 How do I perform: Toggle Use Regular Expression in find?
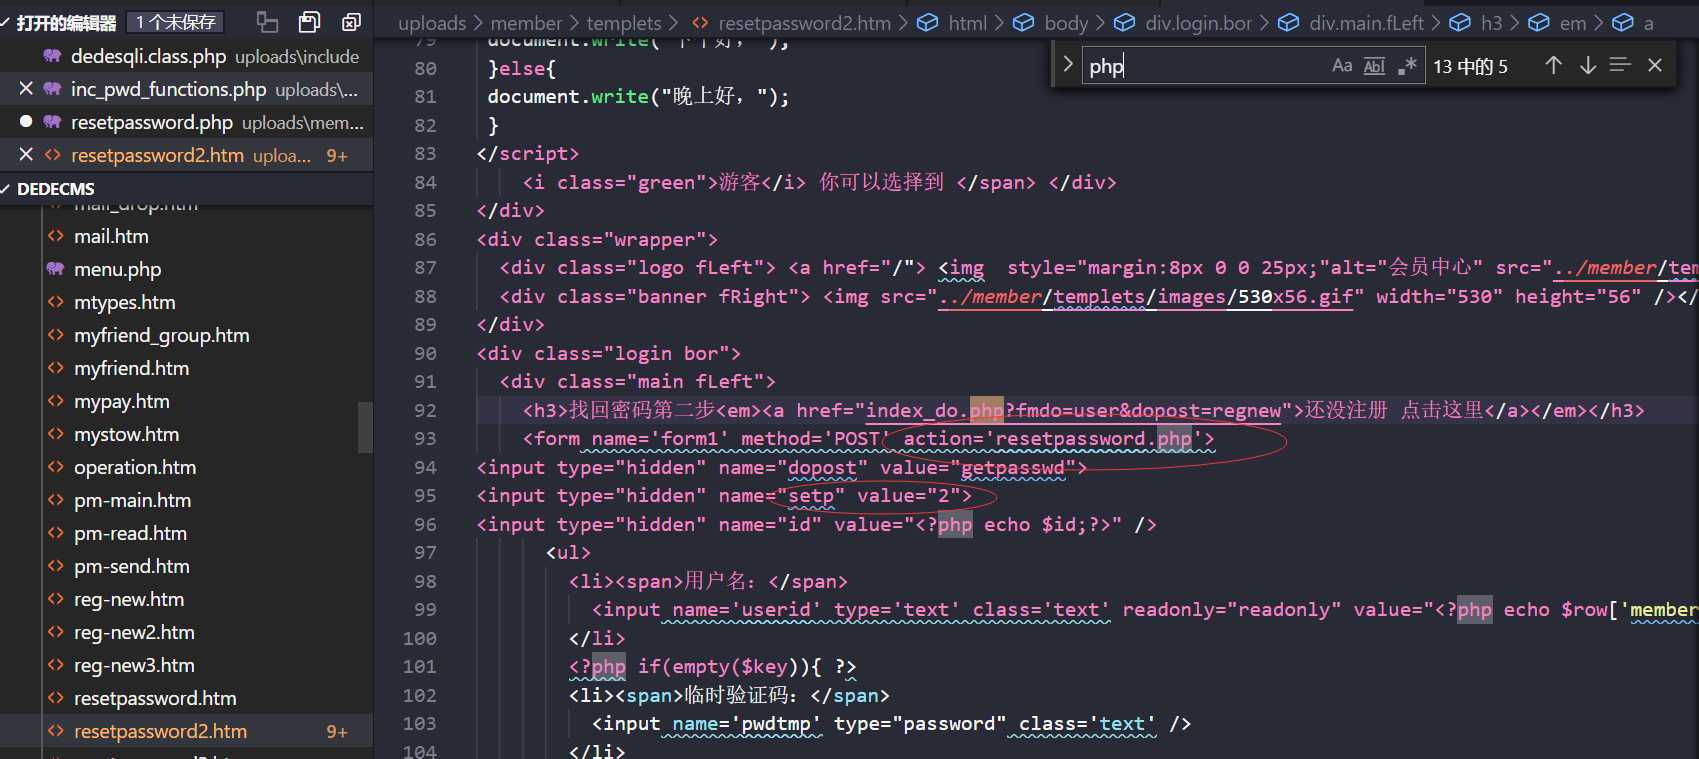(1407, 66)
